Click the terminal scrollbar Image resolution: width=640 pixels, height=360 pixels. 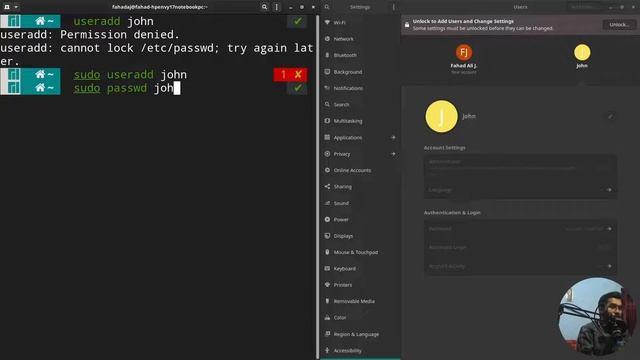tap(317, 187)
